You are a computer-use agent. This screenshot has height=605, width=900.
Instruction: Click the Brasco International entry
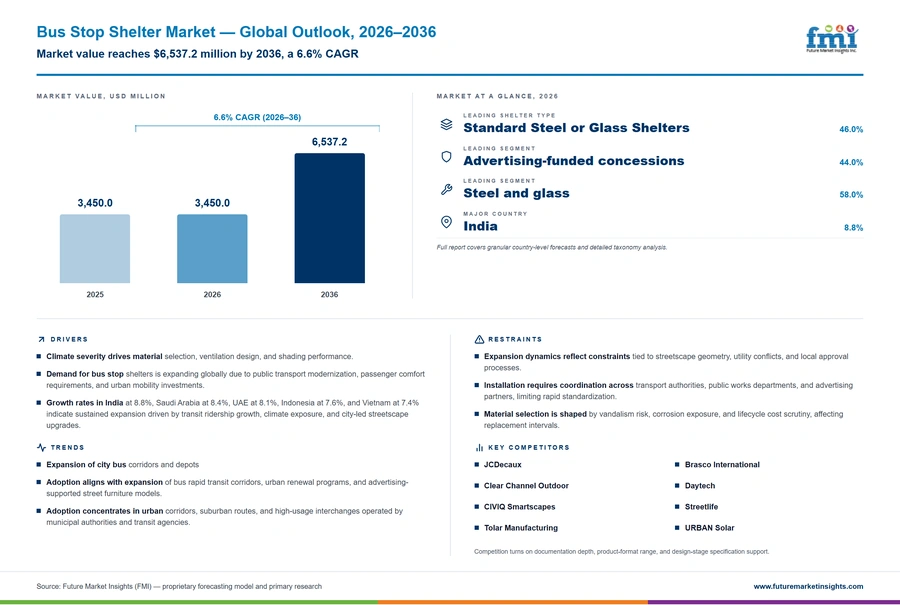721,464
